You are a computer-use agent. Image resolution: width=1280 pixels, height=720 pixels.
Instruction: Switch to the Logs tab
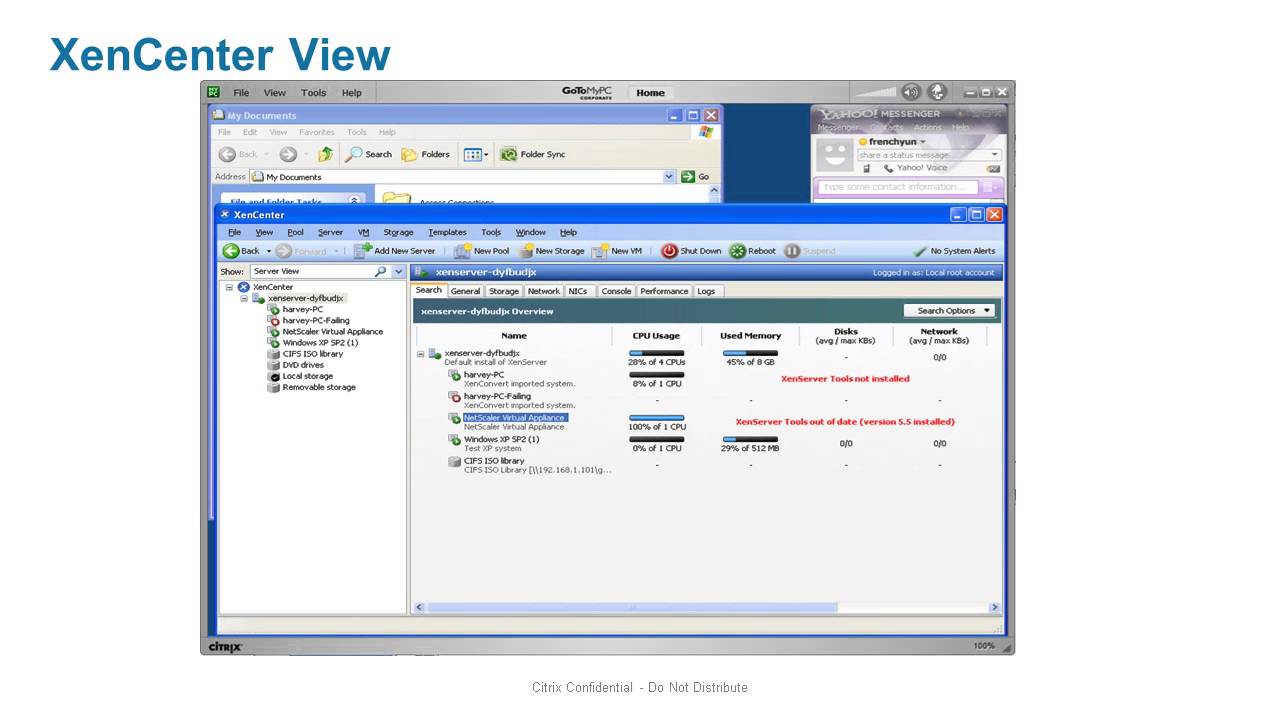(x=706, y=291)
